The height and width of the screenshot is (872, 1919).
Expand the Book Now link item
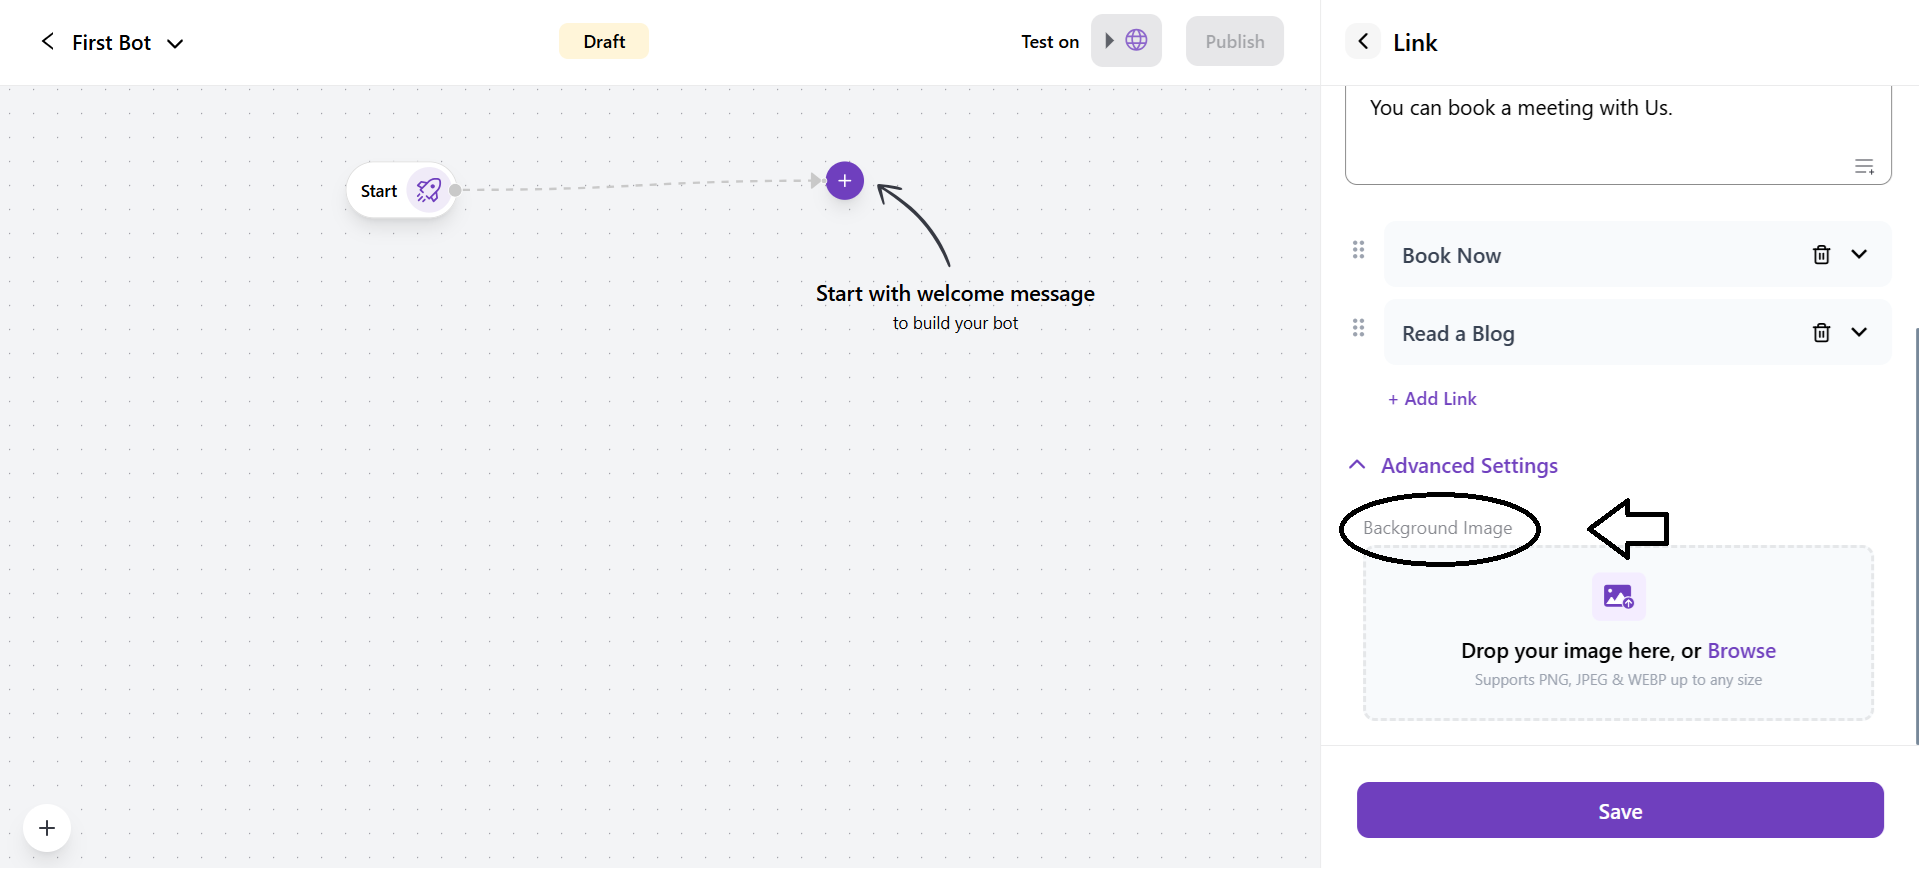tap(1859, 255)
